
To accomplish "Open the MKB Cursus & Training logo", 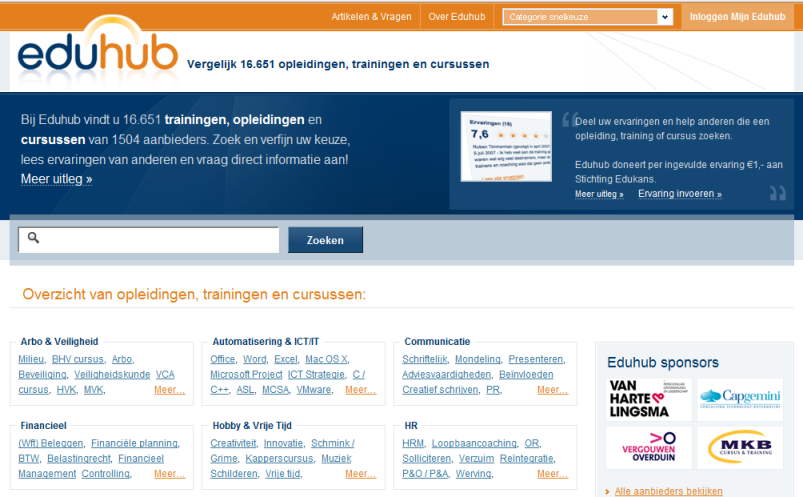I will click(x=740, y=447).
